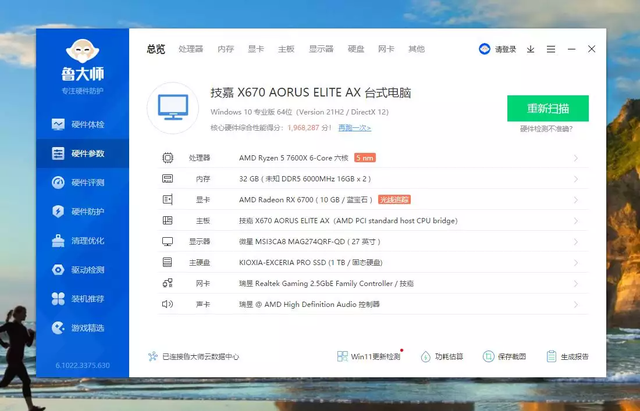Select the 硬件参数 sidebar icon

pos(58,153)
